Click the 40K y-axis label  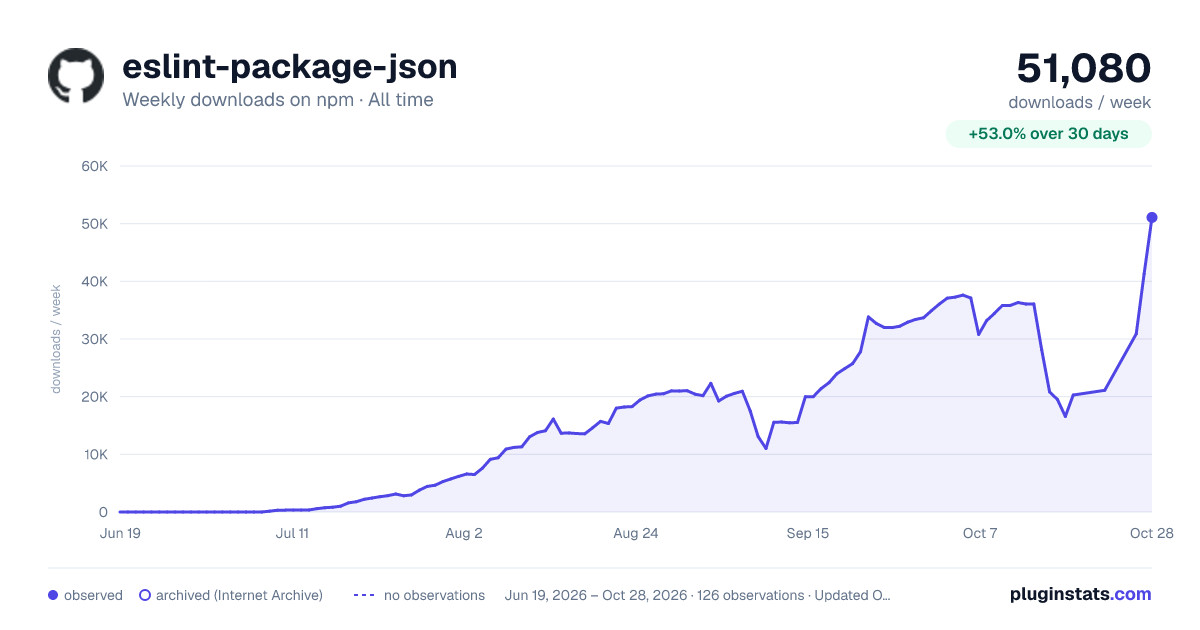tap(94, 281)
